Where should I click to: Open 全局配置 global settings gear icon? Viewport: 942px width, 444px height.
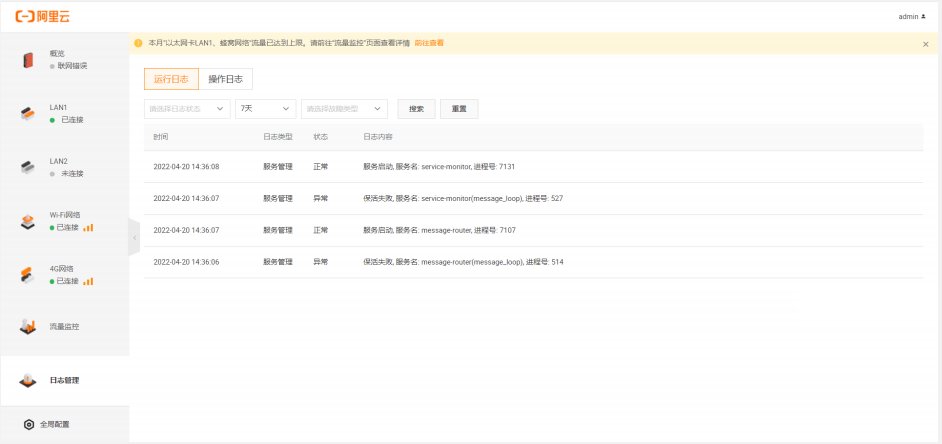point(29,425)
